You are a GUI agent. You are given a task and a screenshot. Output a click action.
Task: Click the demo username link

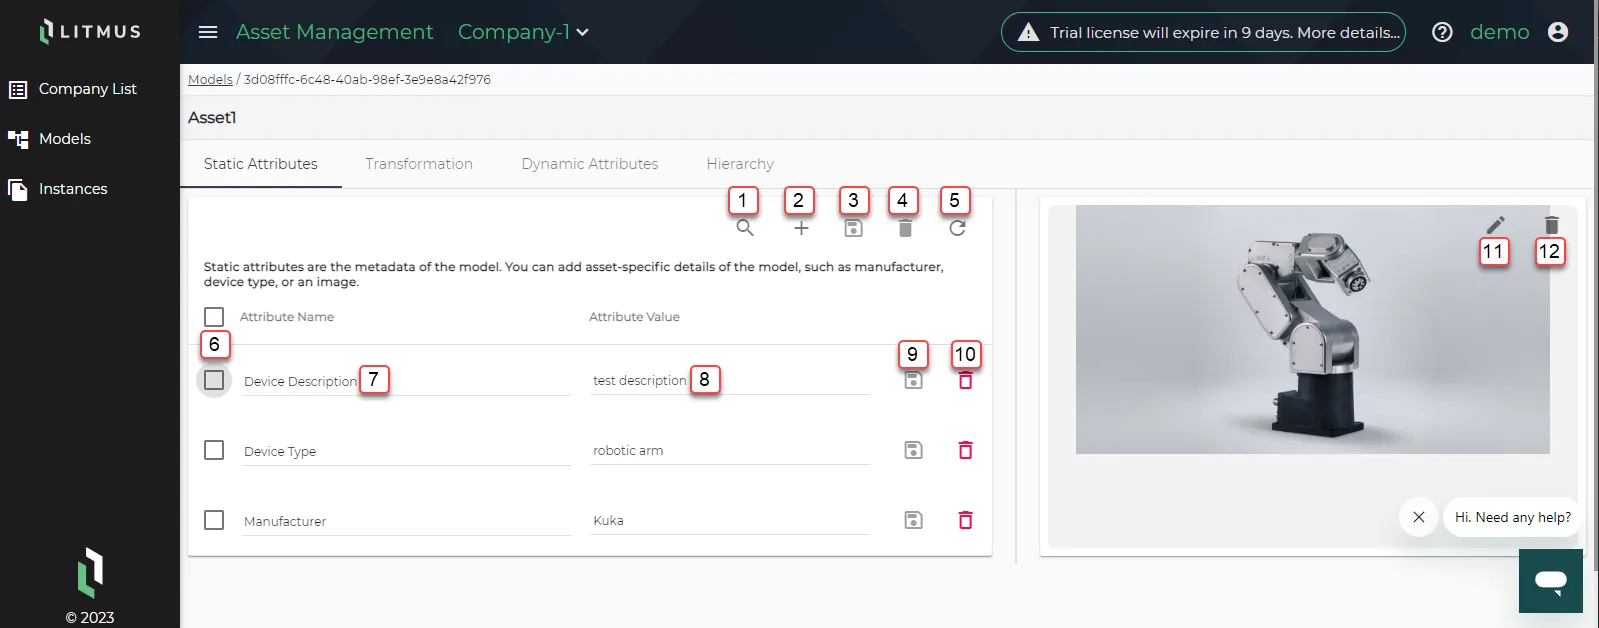click(x=1499, y=32)
